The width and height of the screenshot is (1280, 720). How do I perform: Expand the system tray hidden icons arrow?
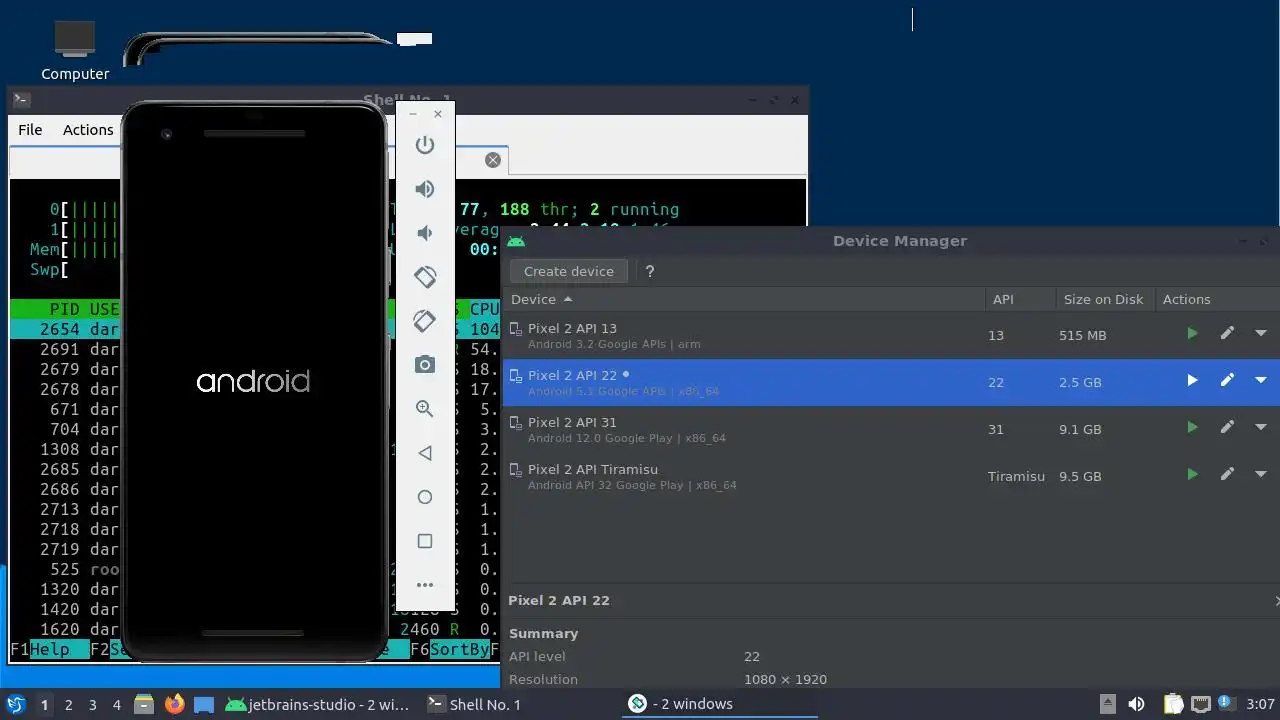(x=1107, y=704)
